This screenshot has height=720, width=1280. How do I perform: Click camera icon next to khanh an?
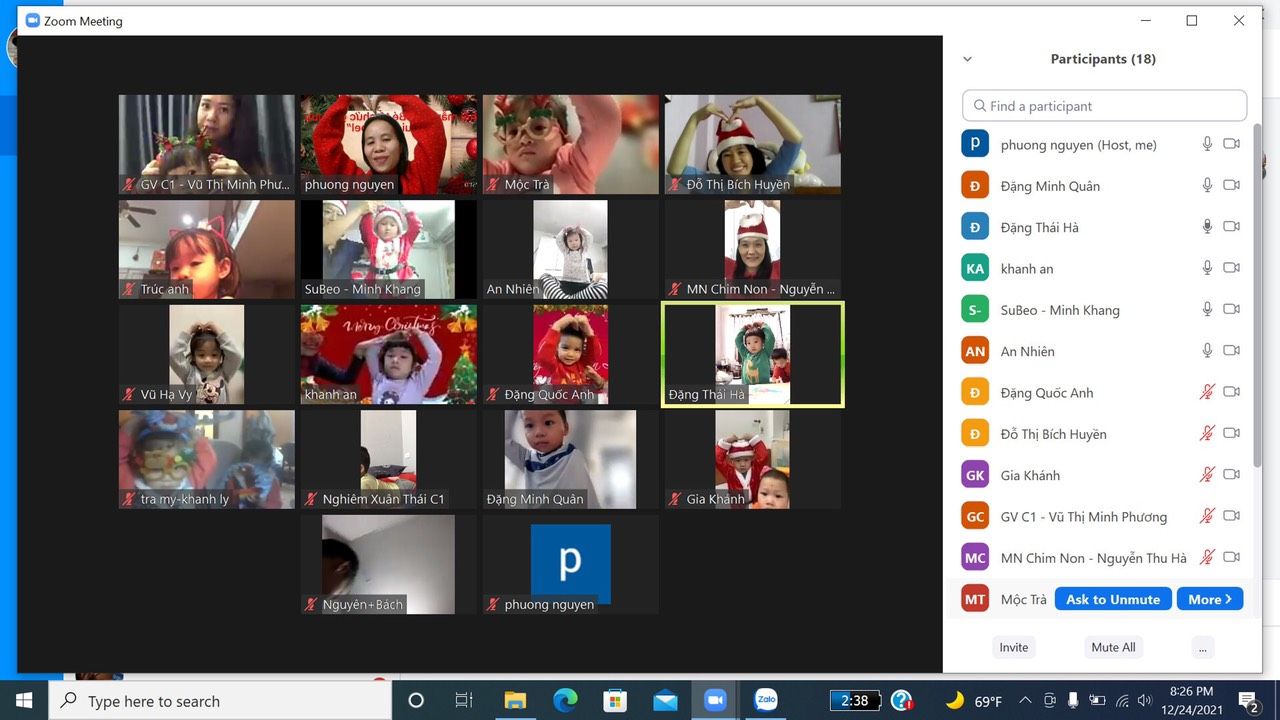[x=1231, y=268]
